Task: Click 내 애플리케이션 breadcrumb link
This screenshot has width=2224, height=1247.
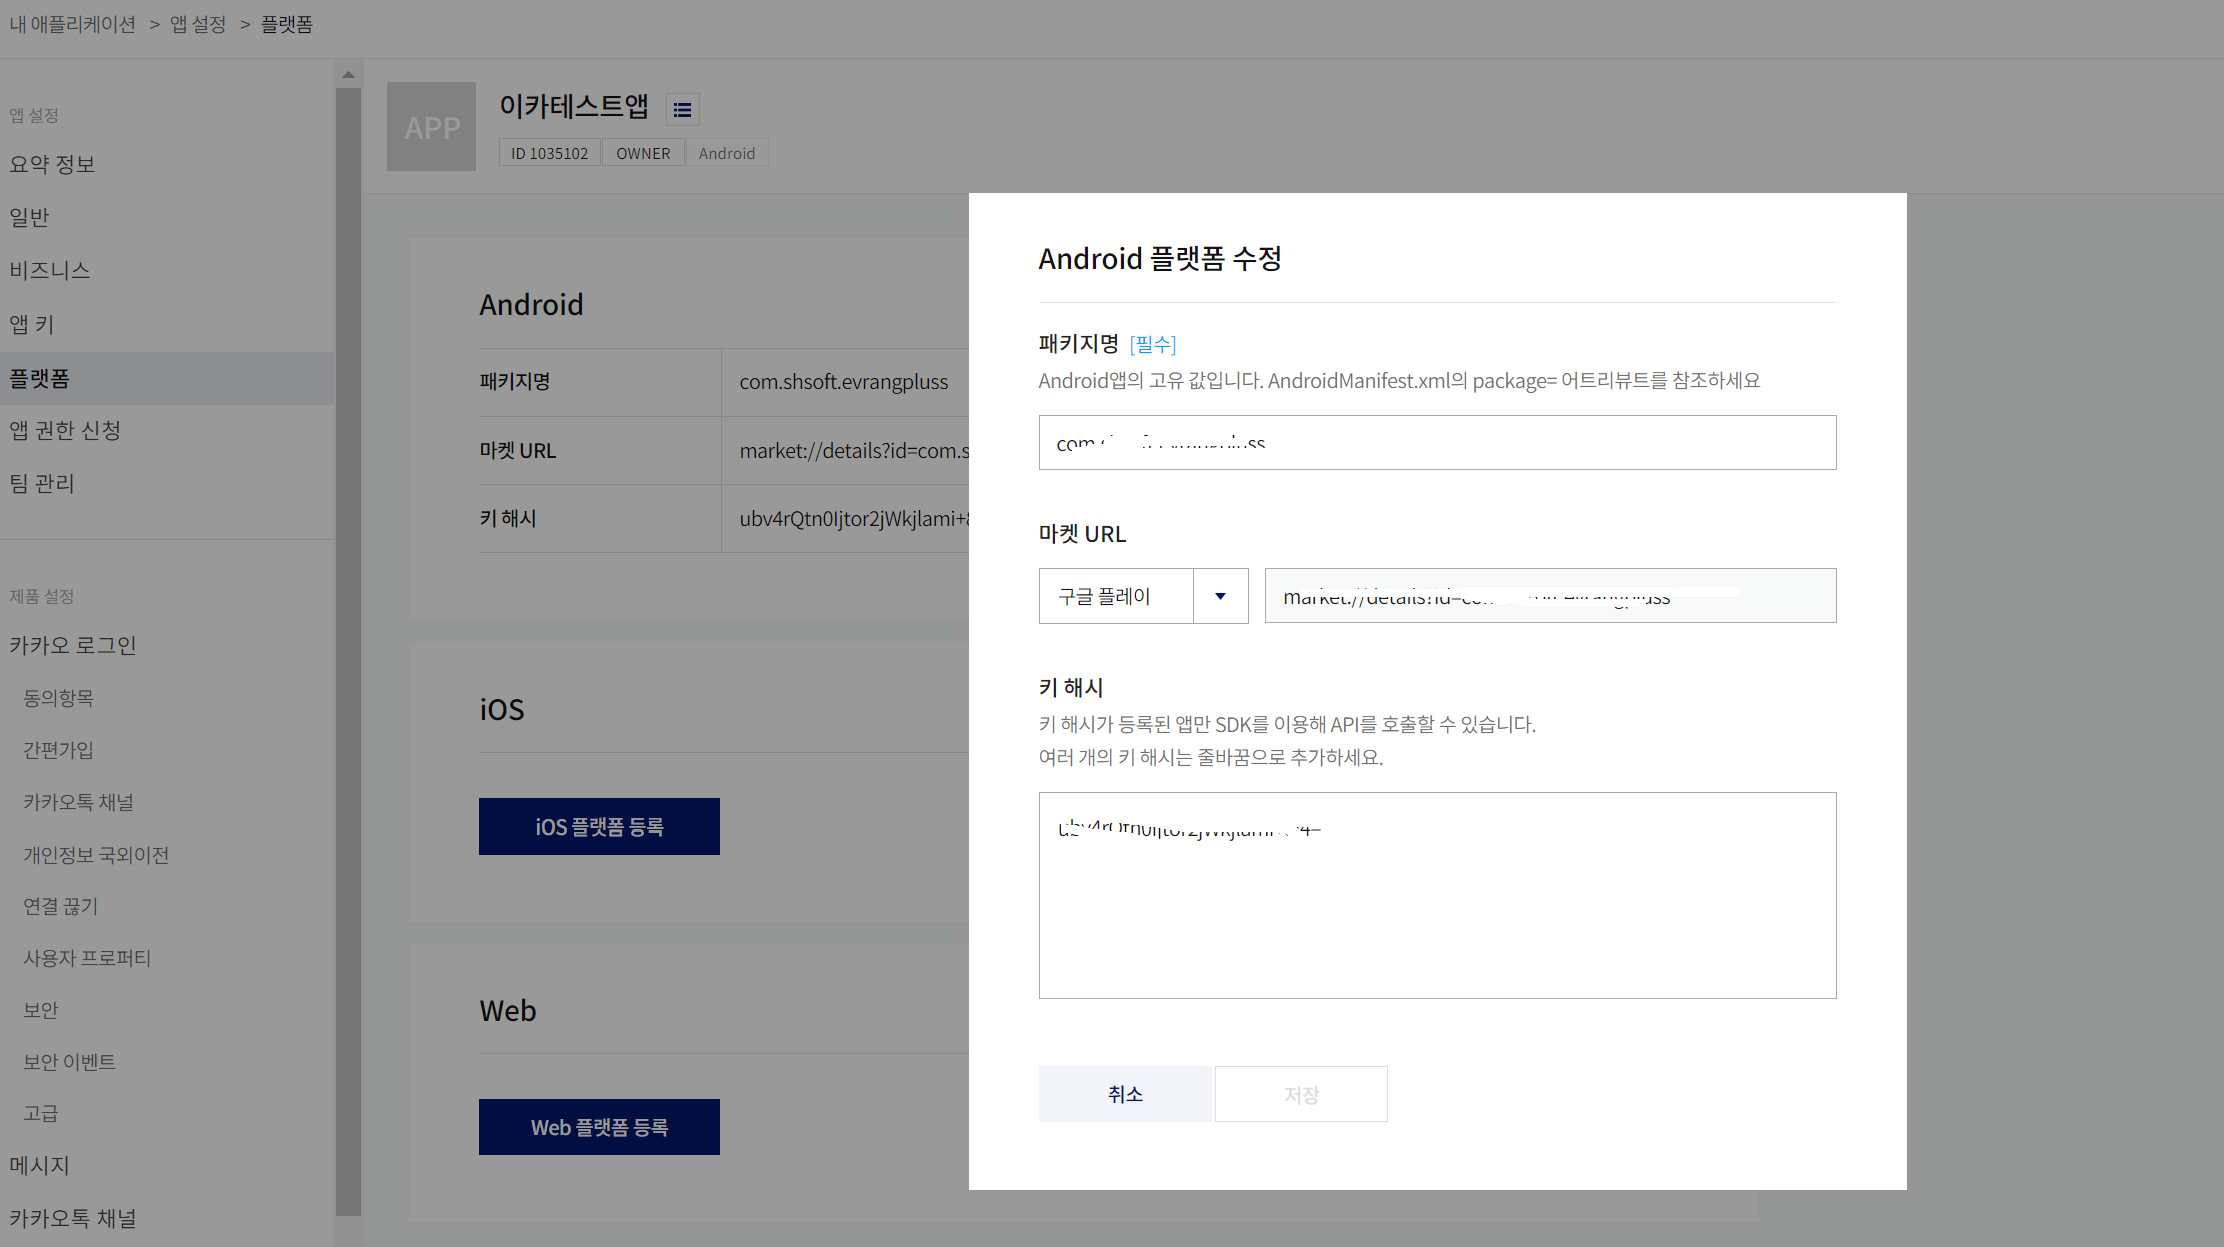Action: pyautogui.click(x=73, y=24)
